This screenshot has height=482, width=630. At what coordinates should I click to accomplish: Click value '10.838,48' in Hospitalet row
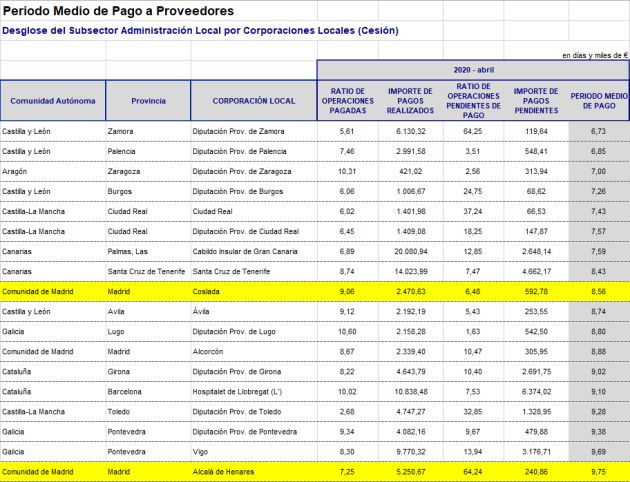[411, 392]
